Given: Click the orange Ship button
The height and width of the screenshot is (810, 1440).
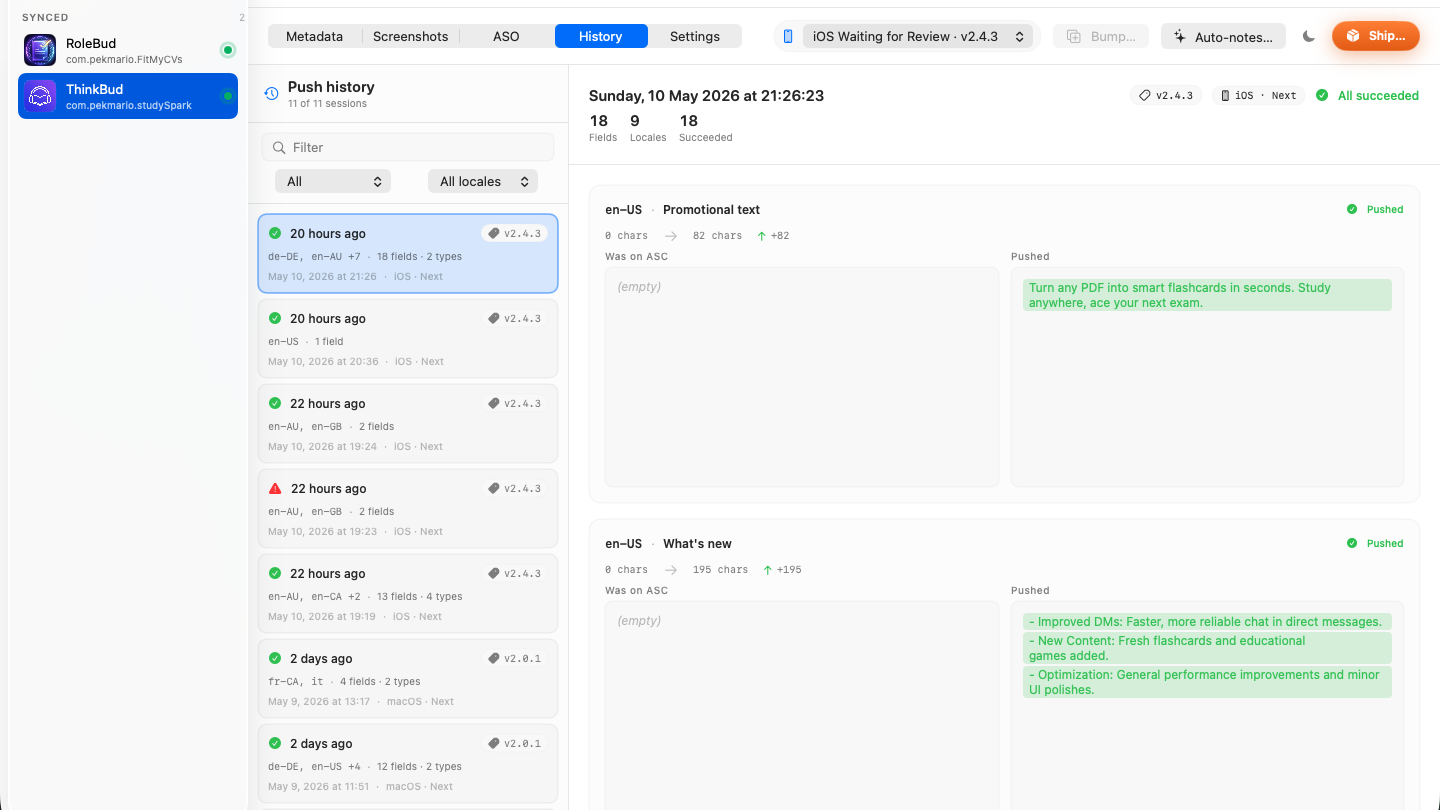Looking at the screenshot, I should tap(1376, 36).
